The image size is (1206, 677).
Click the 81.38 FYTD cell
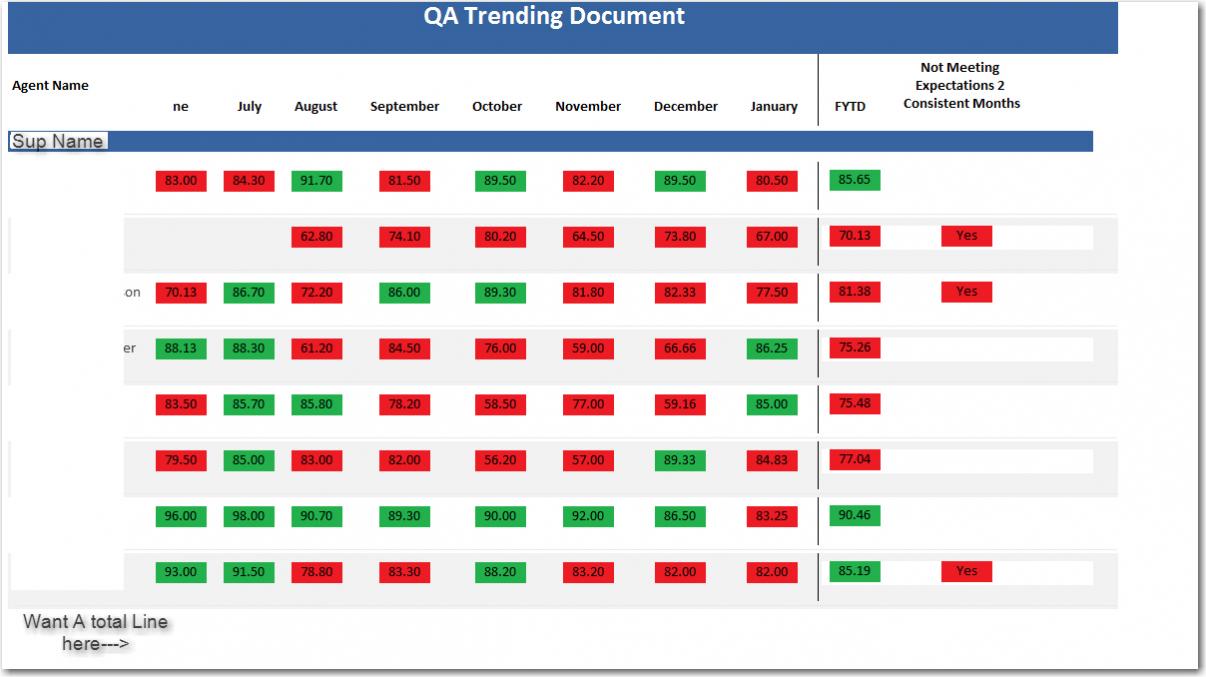[x=855, y=292]
